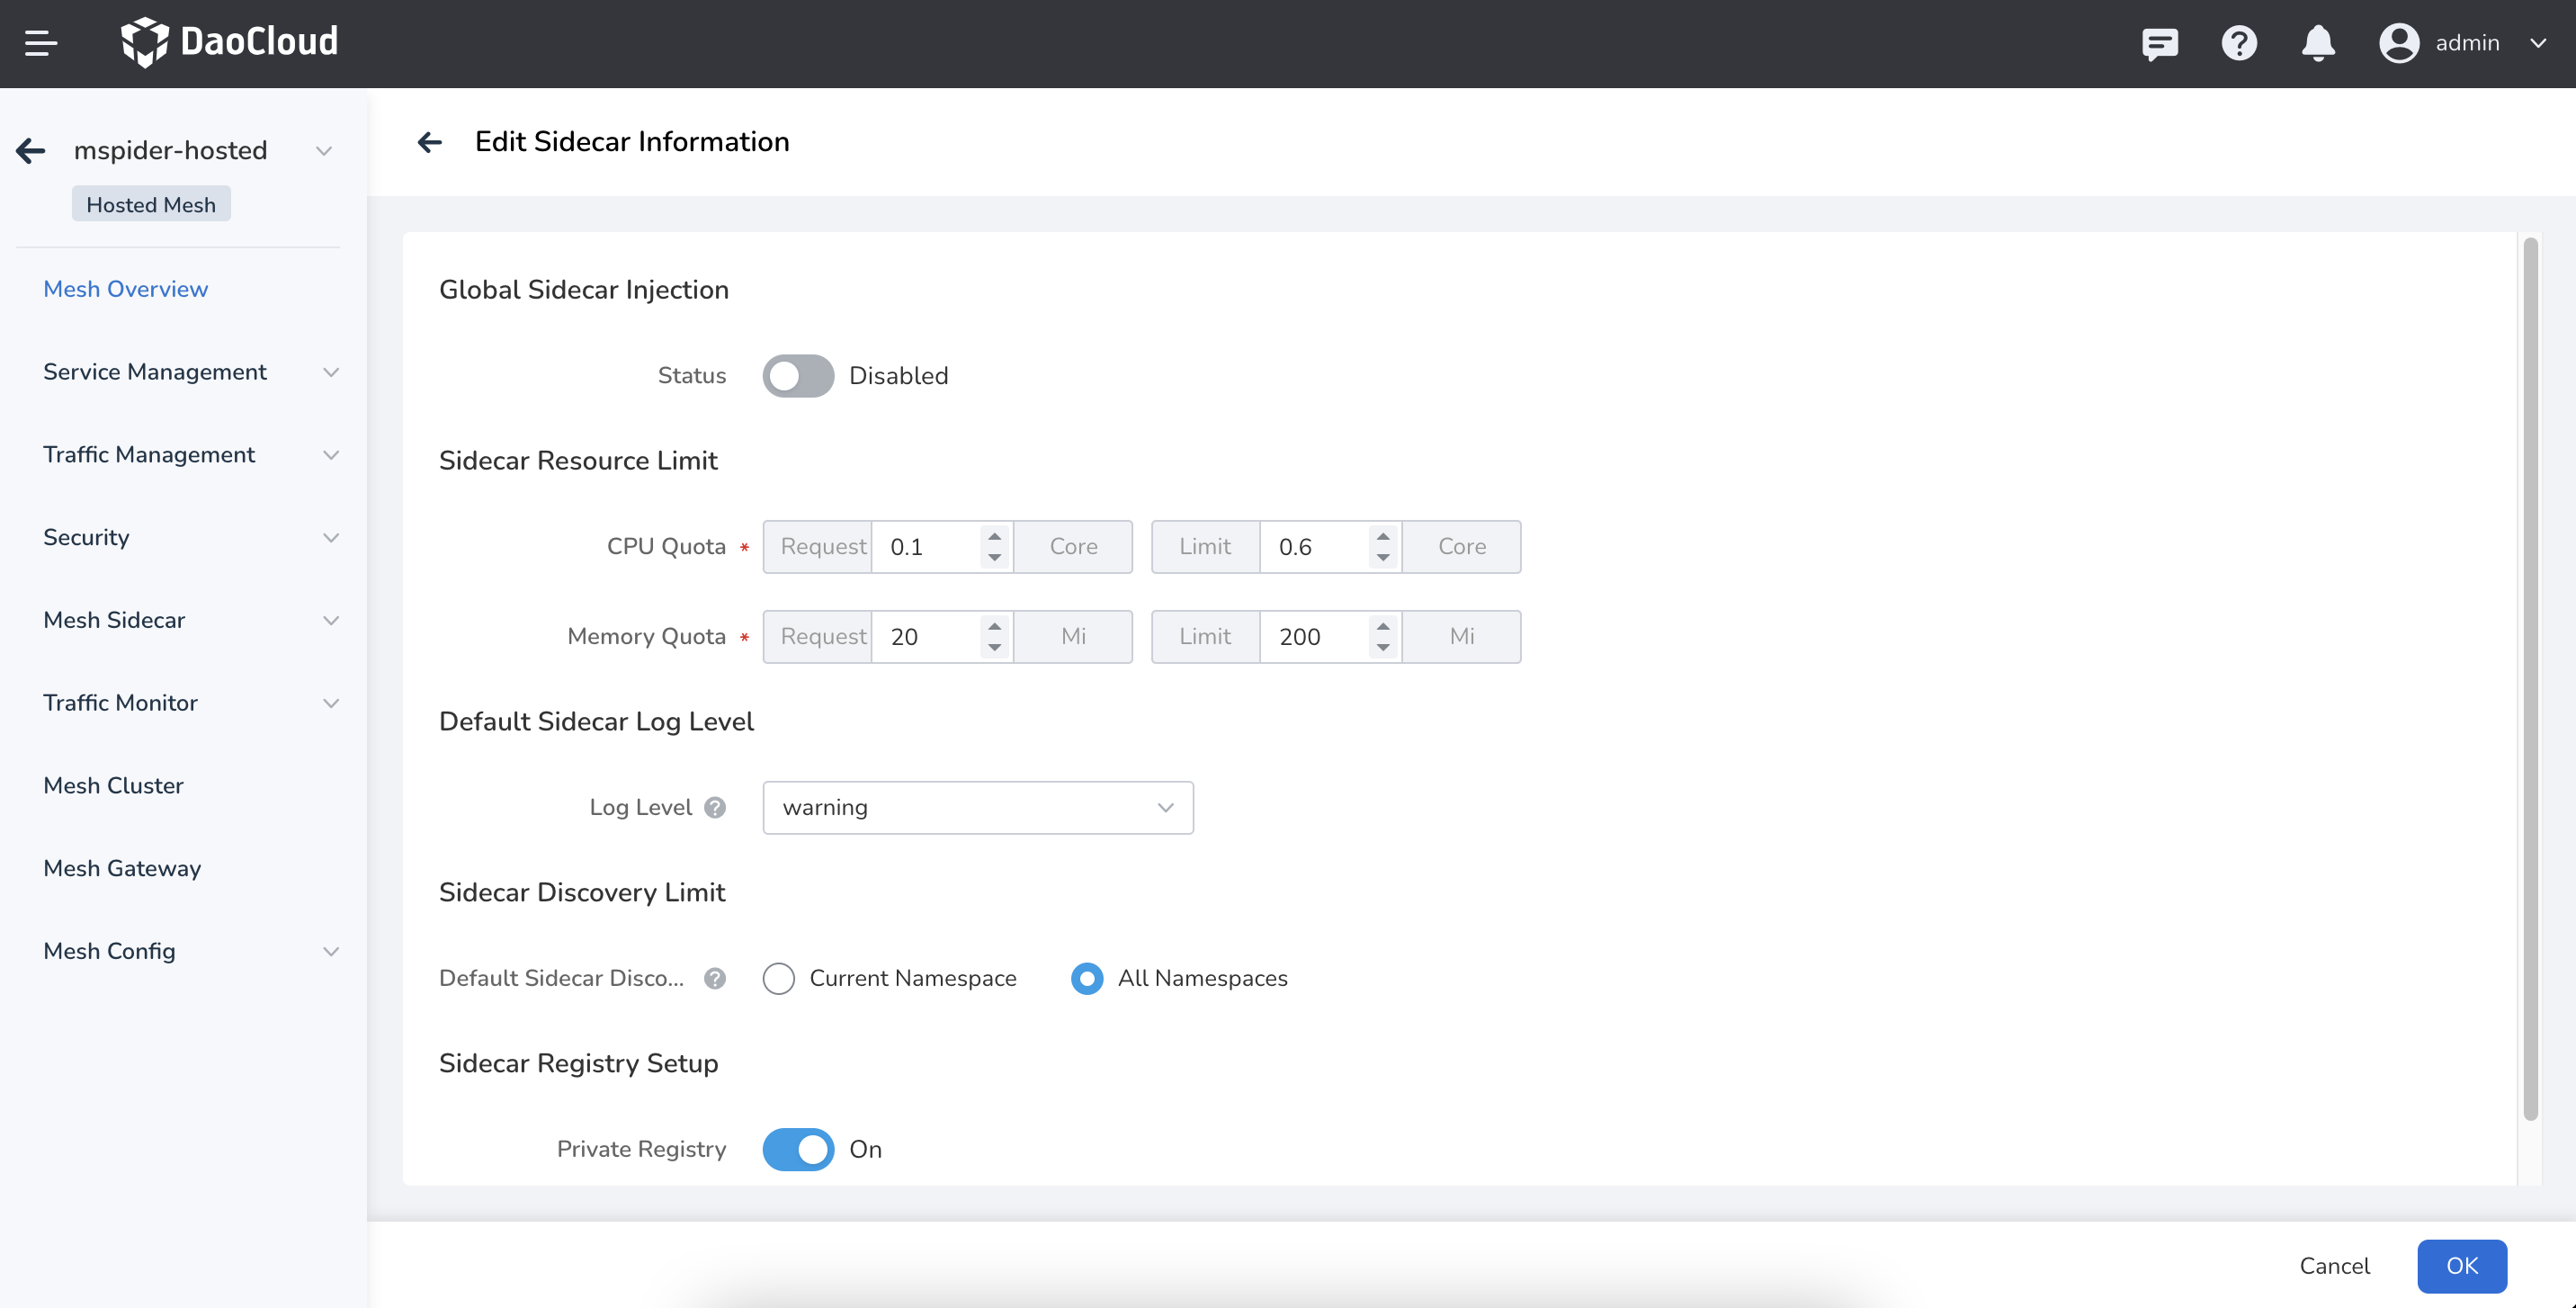Open the help question mark icon
This screenshot has width=2576, height=1308.
(2238, 43)
